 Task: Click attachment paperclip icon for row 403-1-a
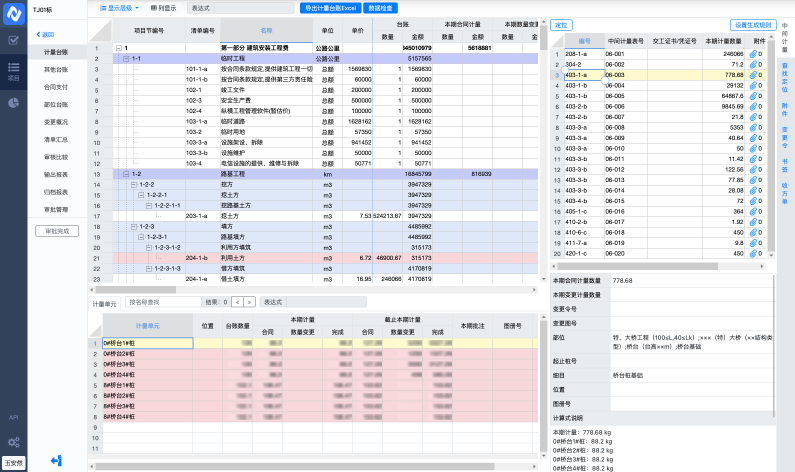pyautogui.click(x=755, y=75)
